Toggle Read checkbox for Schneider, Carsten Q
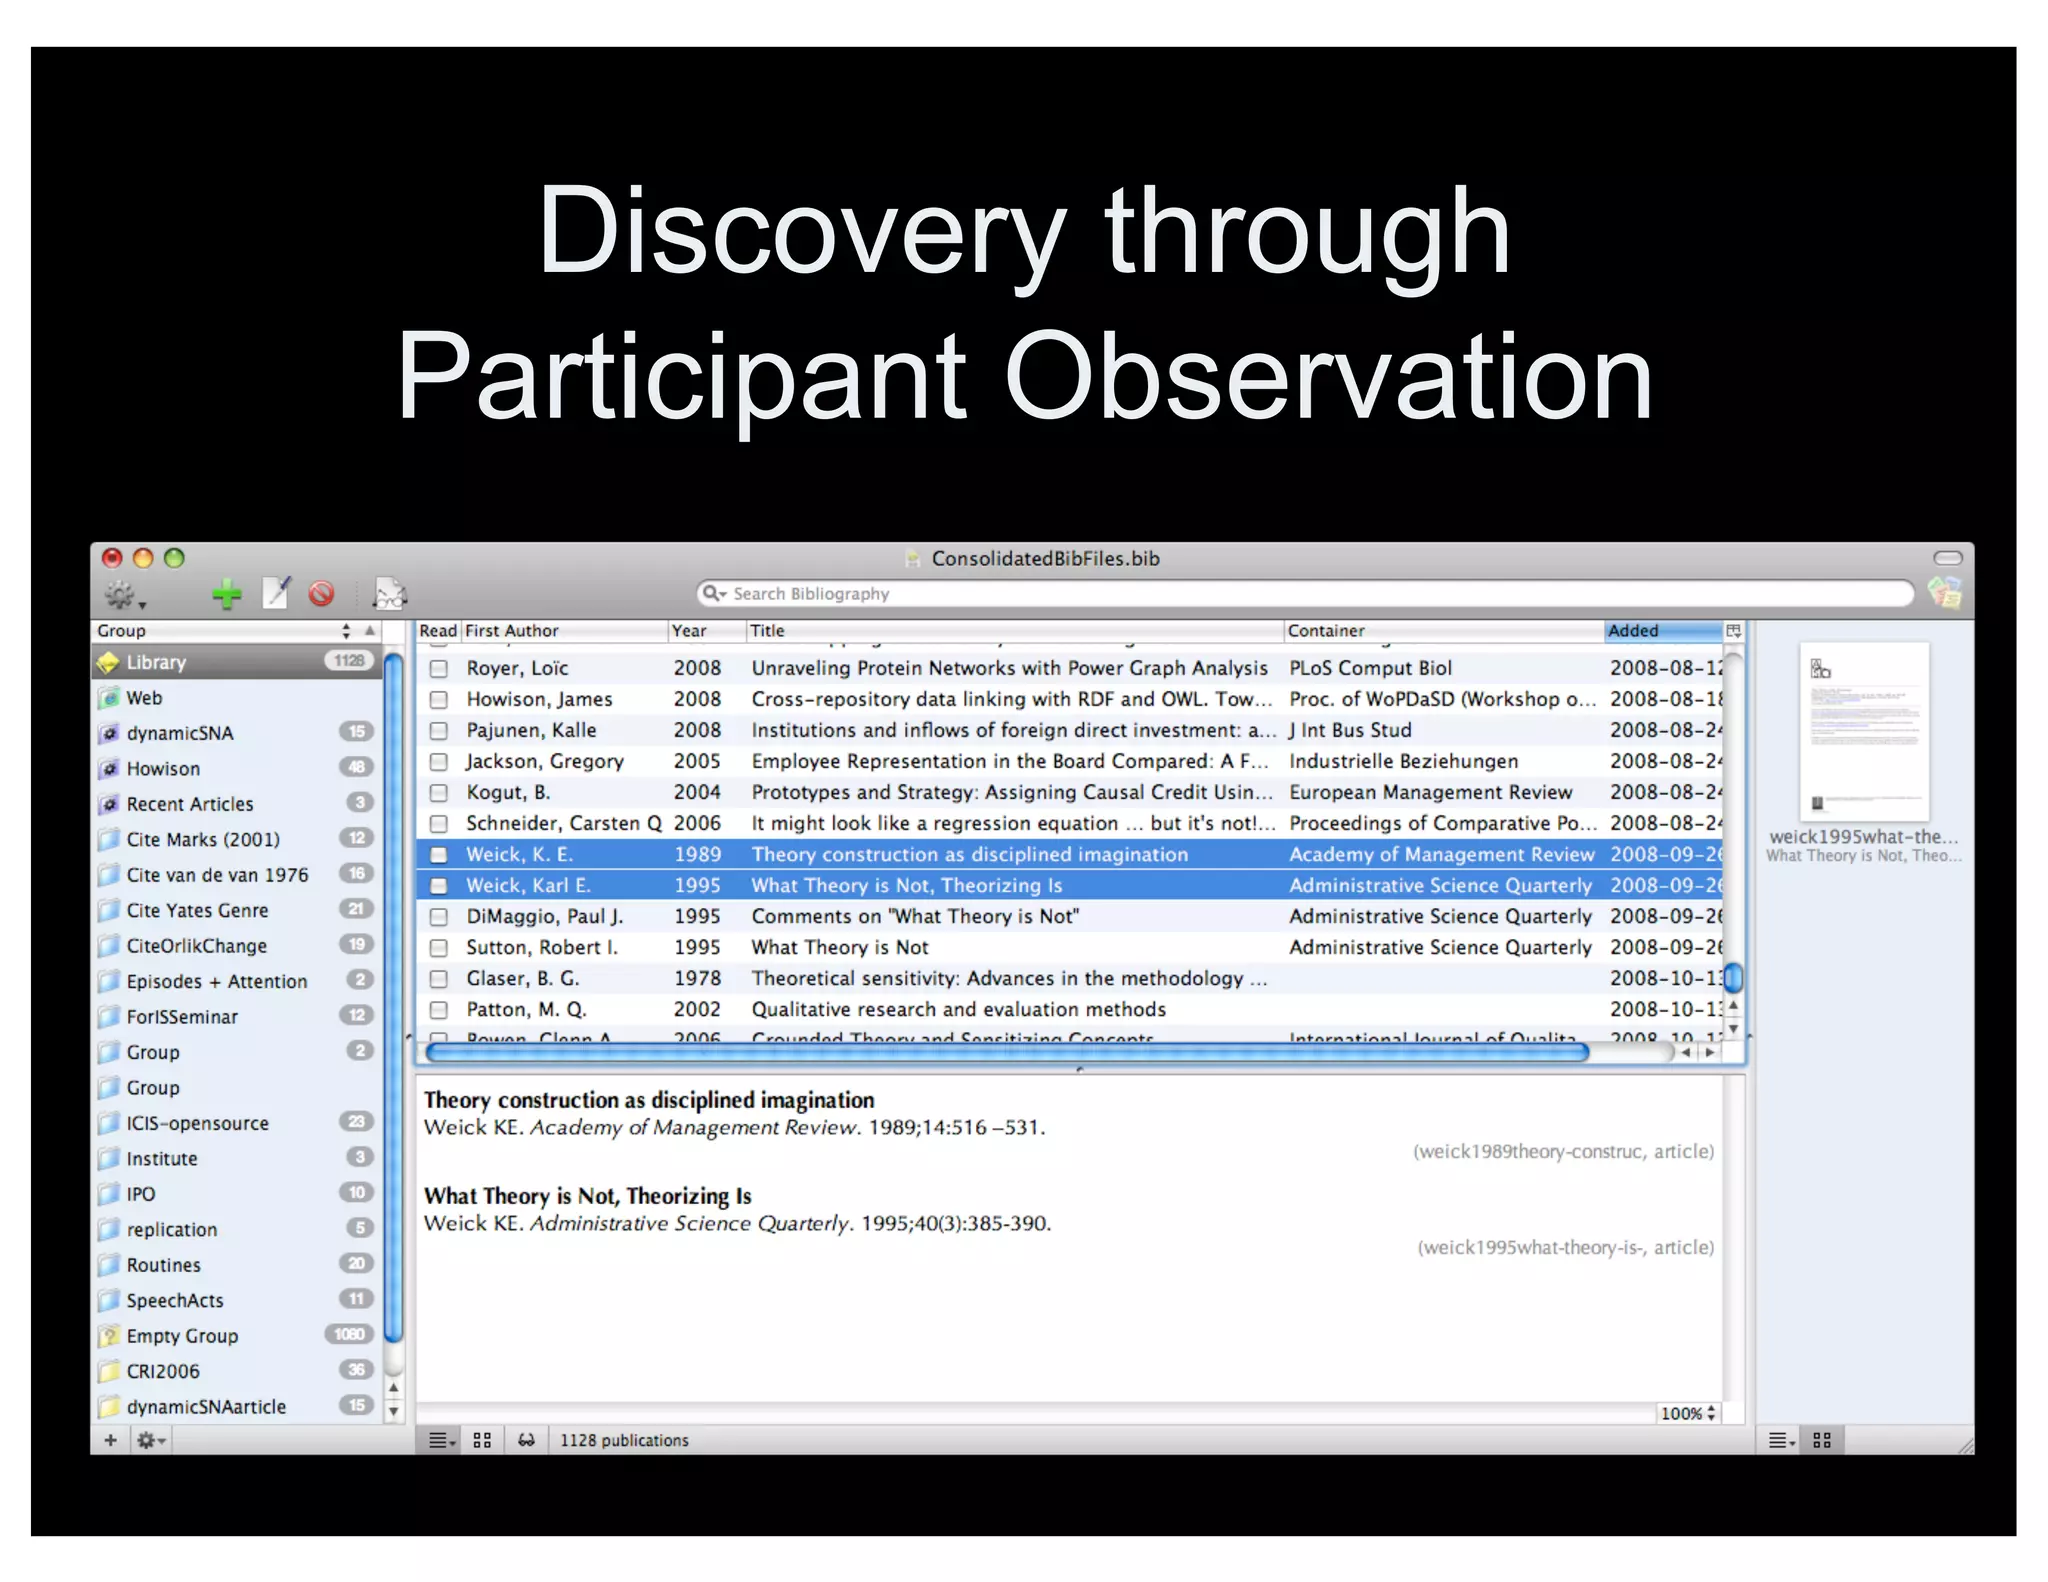The height and width of the screenshot is (1582, 2048). (438, 824)
